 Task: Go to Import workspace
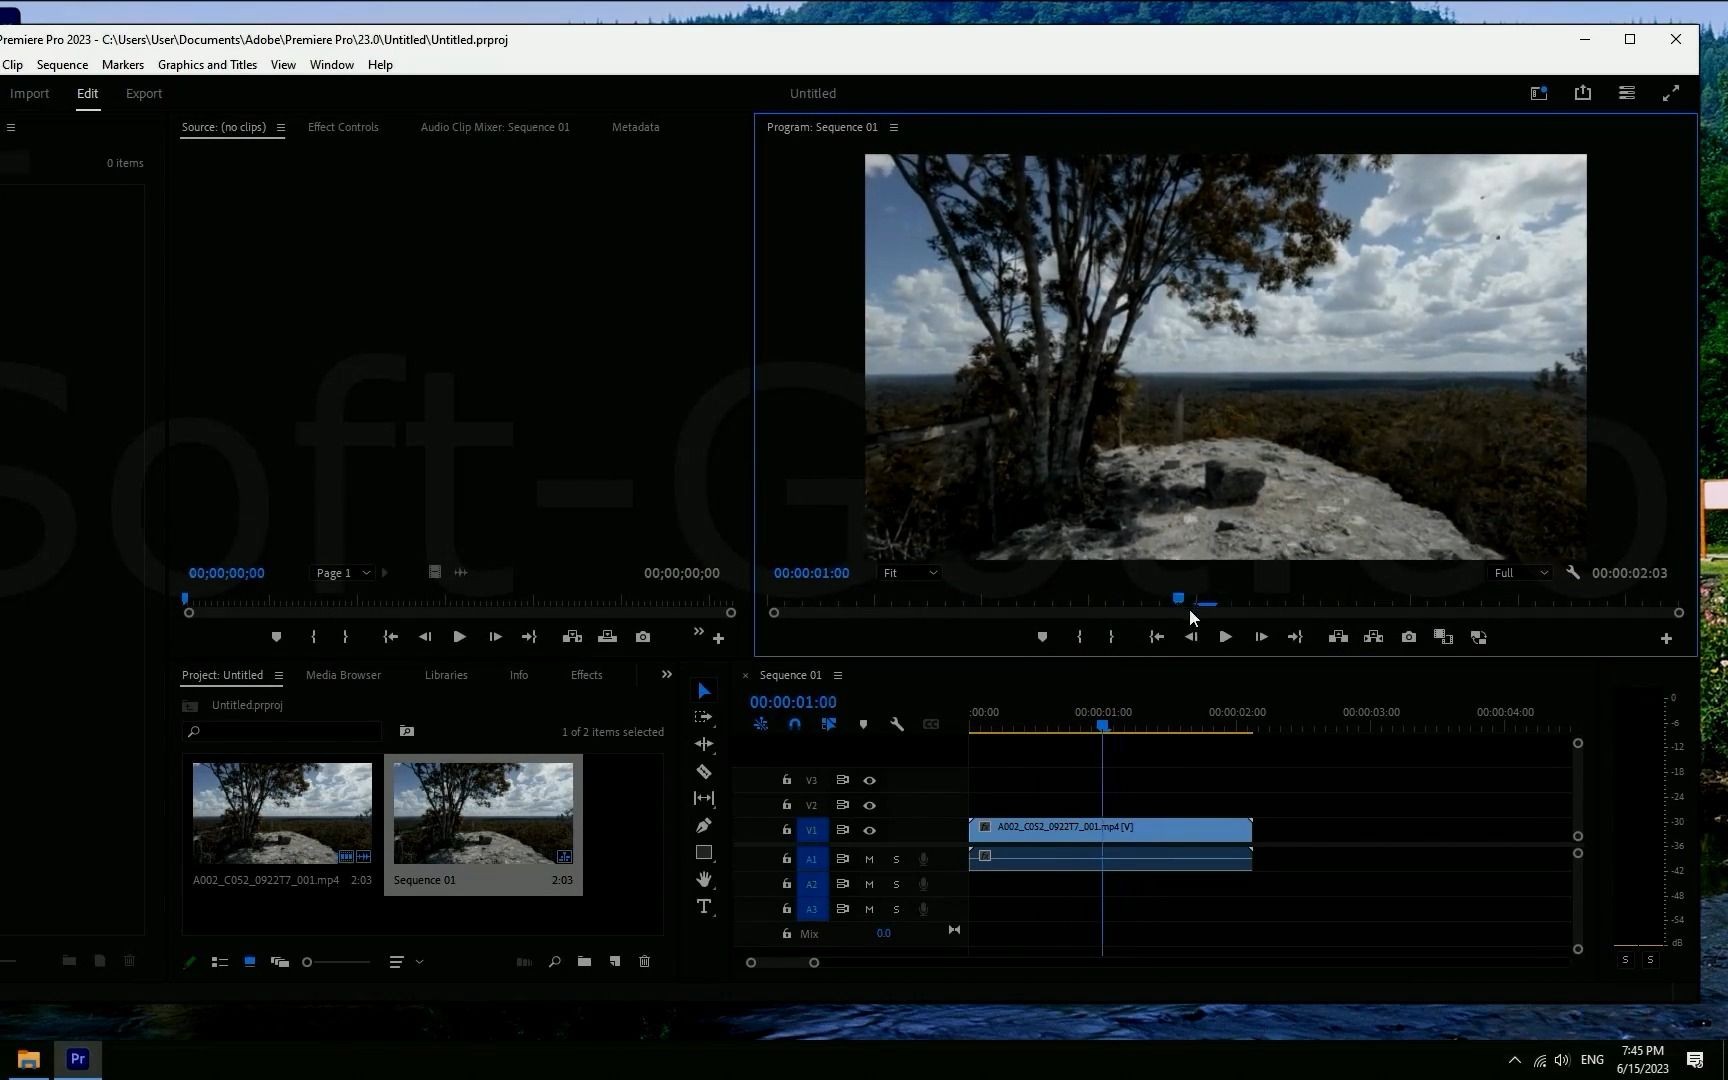coord(29,93)
